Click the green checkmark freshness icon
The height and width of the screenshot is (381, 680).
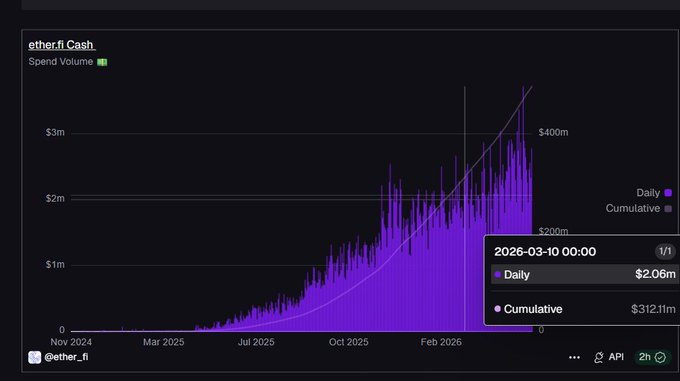660,357
